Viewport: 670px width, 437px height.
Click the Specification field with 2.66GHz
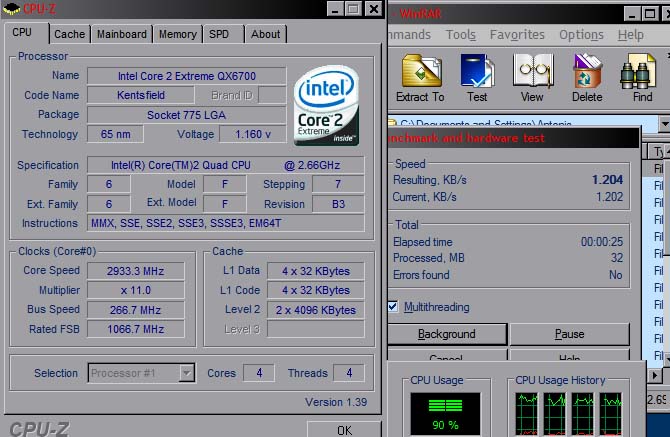coord(226,165)
